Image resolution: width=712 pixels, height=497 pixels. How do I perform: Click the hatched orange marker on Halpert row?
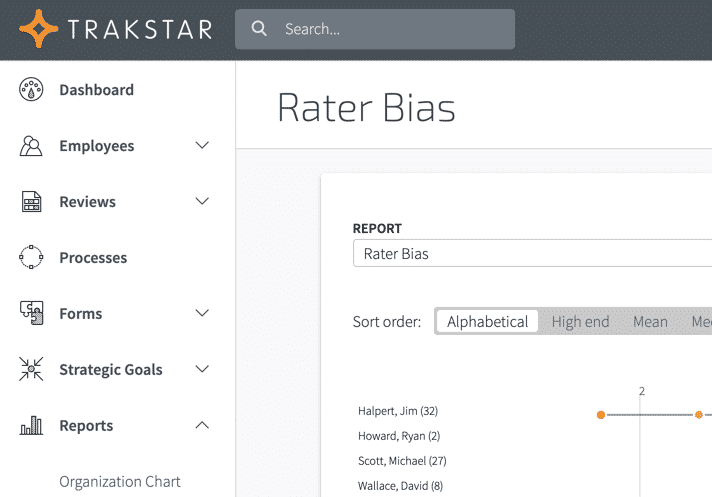pyautogui.click(x=699, y=415)
